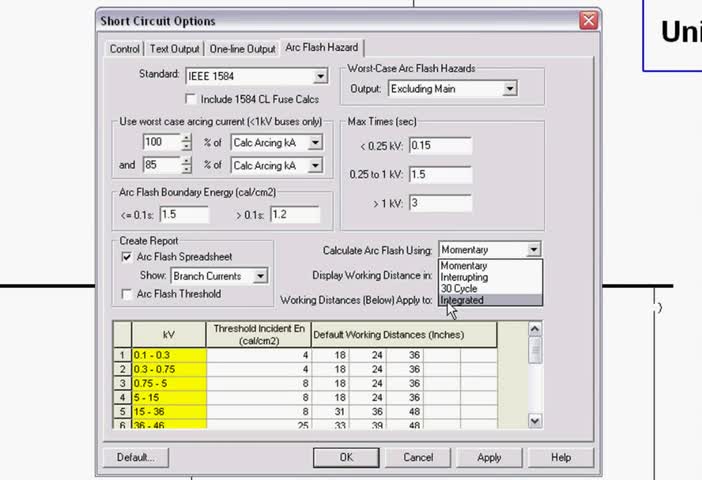Decrease the 85 percent spinner value
This screenshot has width=702, height=480.
(x=187, y=169)
